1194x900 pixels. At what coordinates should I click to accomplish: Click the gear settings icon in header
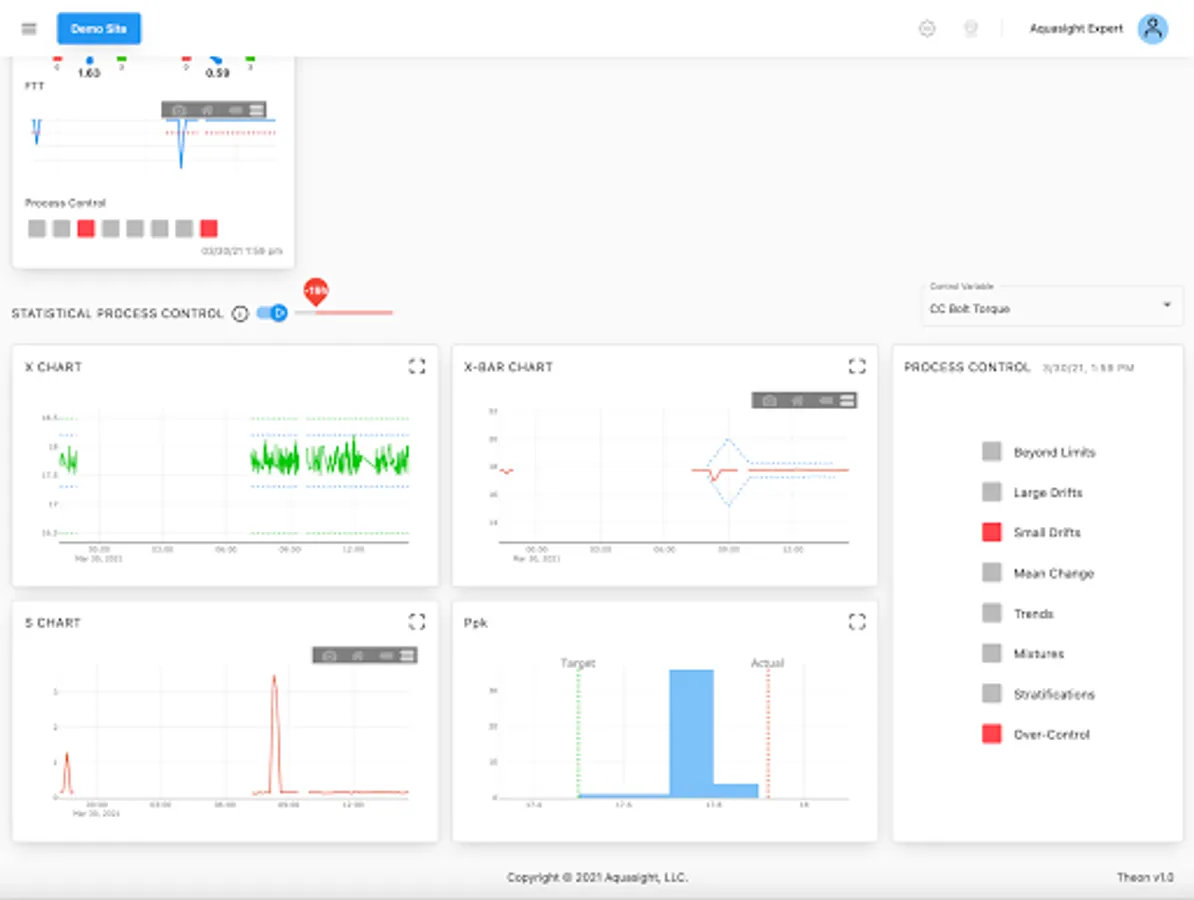(x=927, y=29)
